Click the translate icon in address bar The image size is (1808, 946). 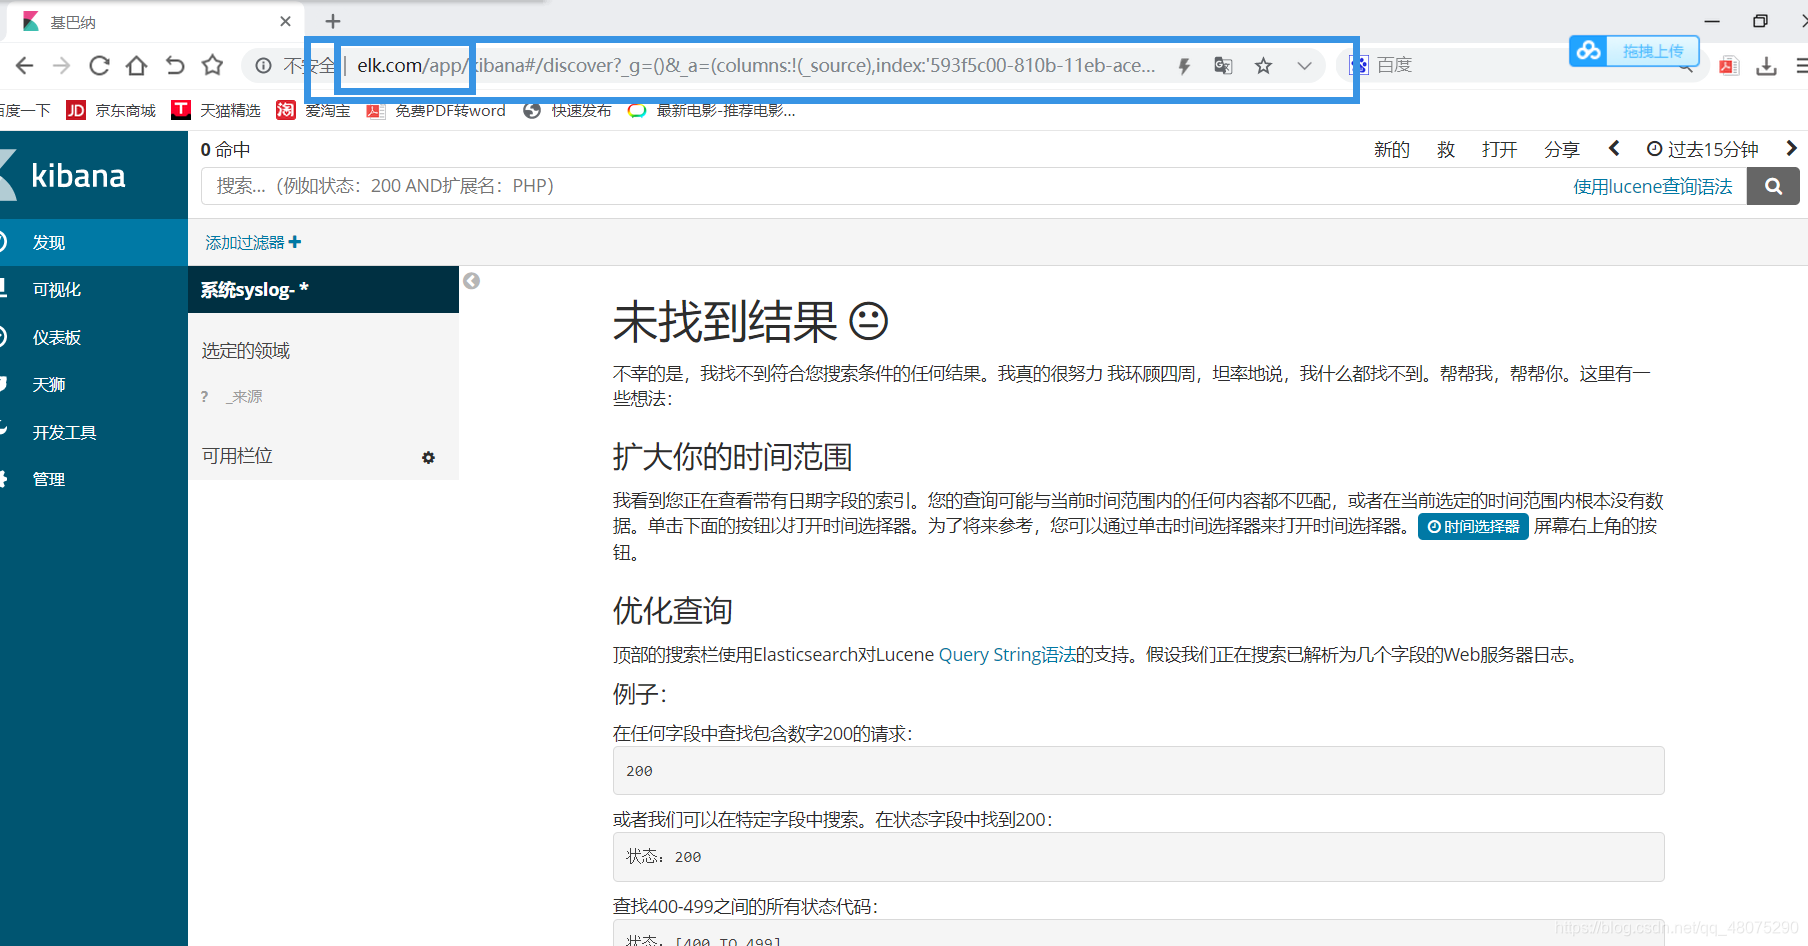click(x=1223, y=66)
